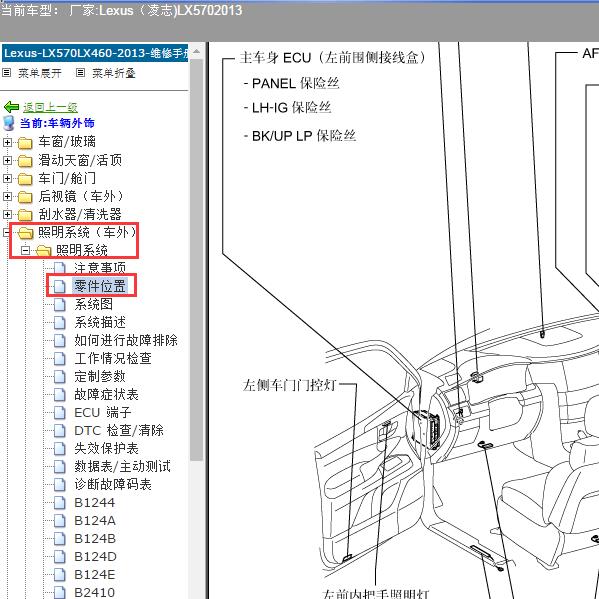Open the 数据表/主动测试 page

pos(123,466)
